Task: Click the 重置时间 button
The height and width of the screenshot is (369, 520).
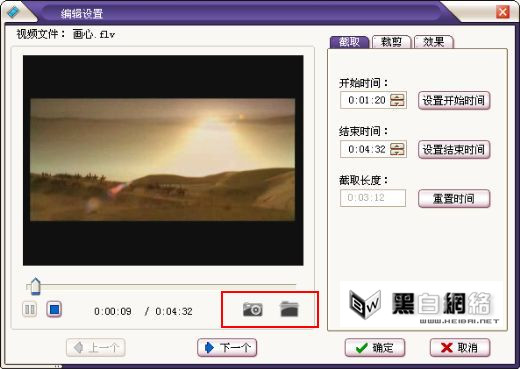Action: point(454,199)
